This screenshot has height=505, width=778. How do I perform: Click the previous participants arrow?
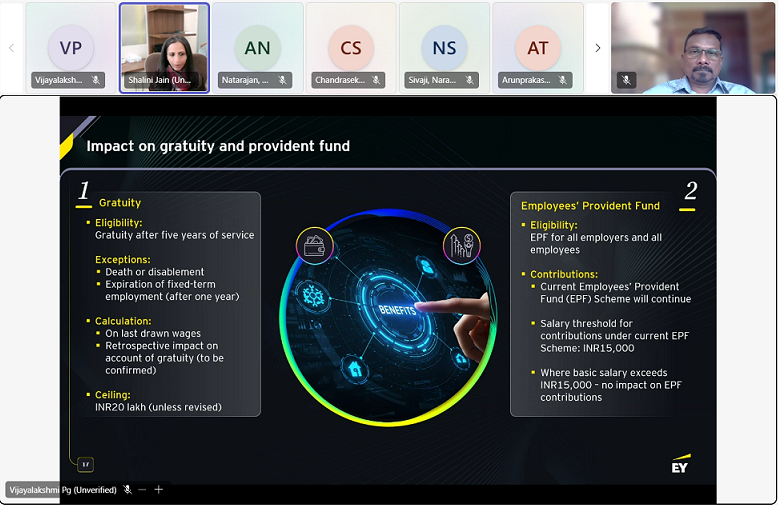[x=11, y=48]
